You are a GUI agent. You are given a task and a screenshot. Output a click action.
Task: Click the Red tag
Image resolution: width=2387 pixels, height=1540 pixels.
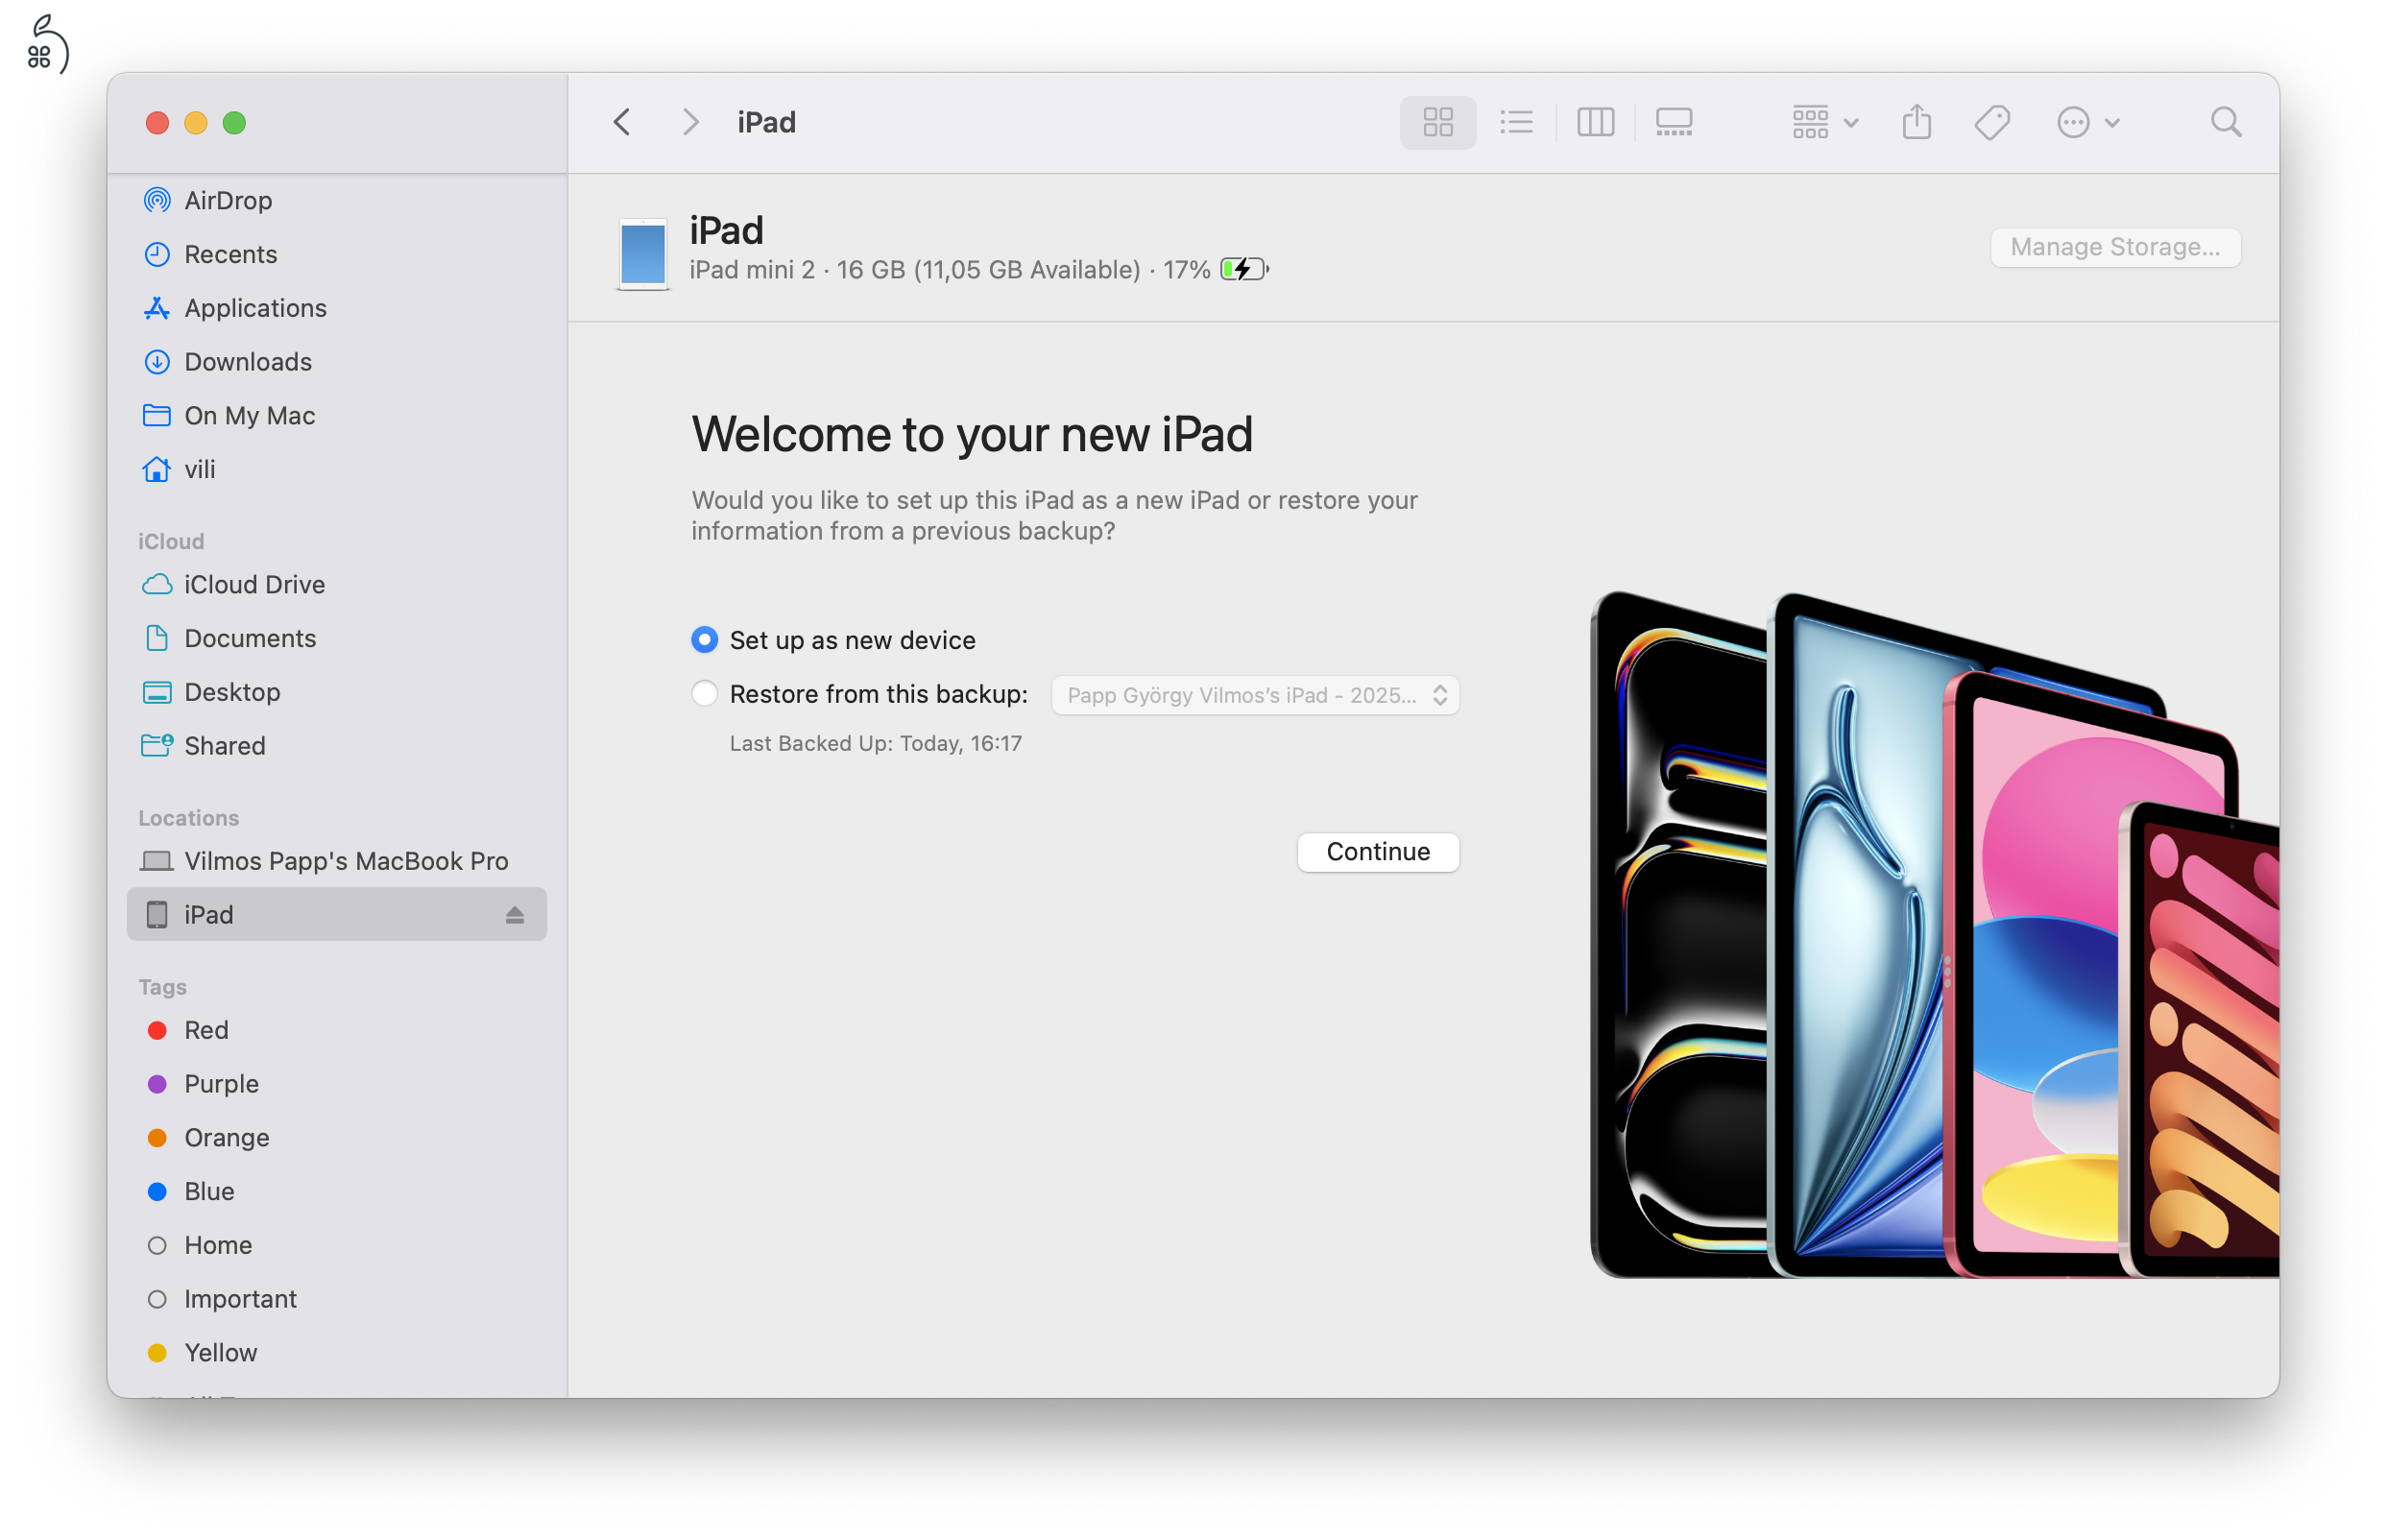[337, 1030]
